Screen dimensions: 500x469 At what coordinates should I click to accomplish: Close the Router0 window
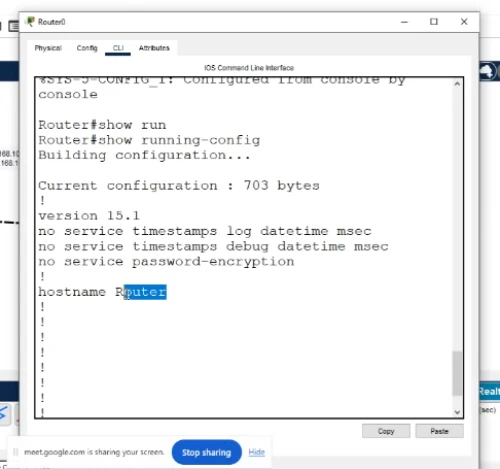pos(464,22)
